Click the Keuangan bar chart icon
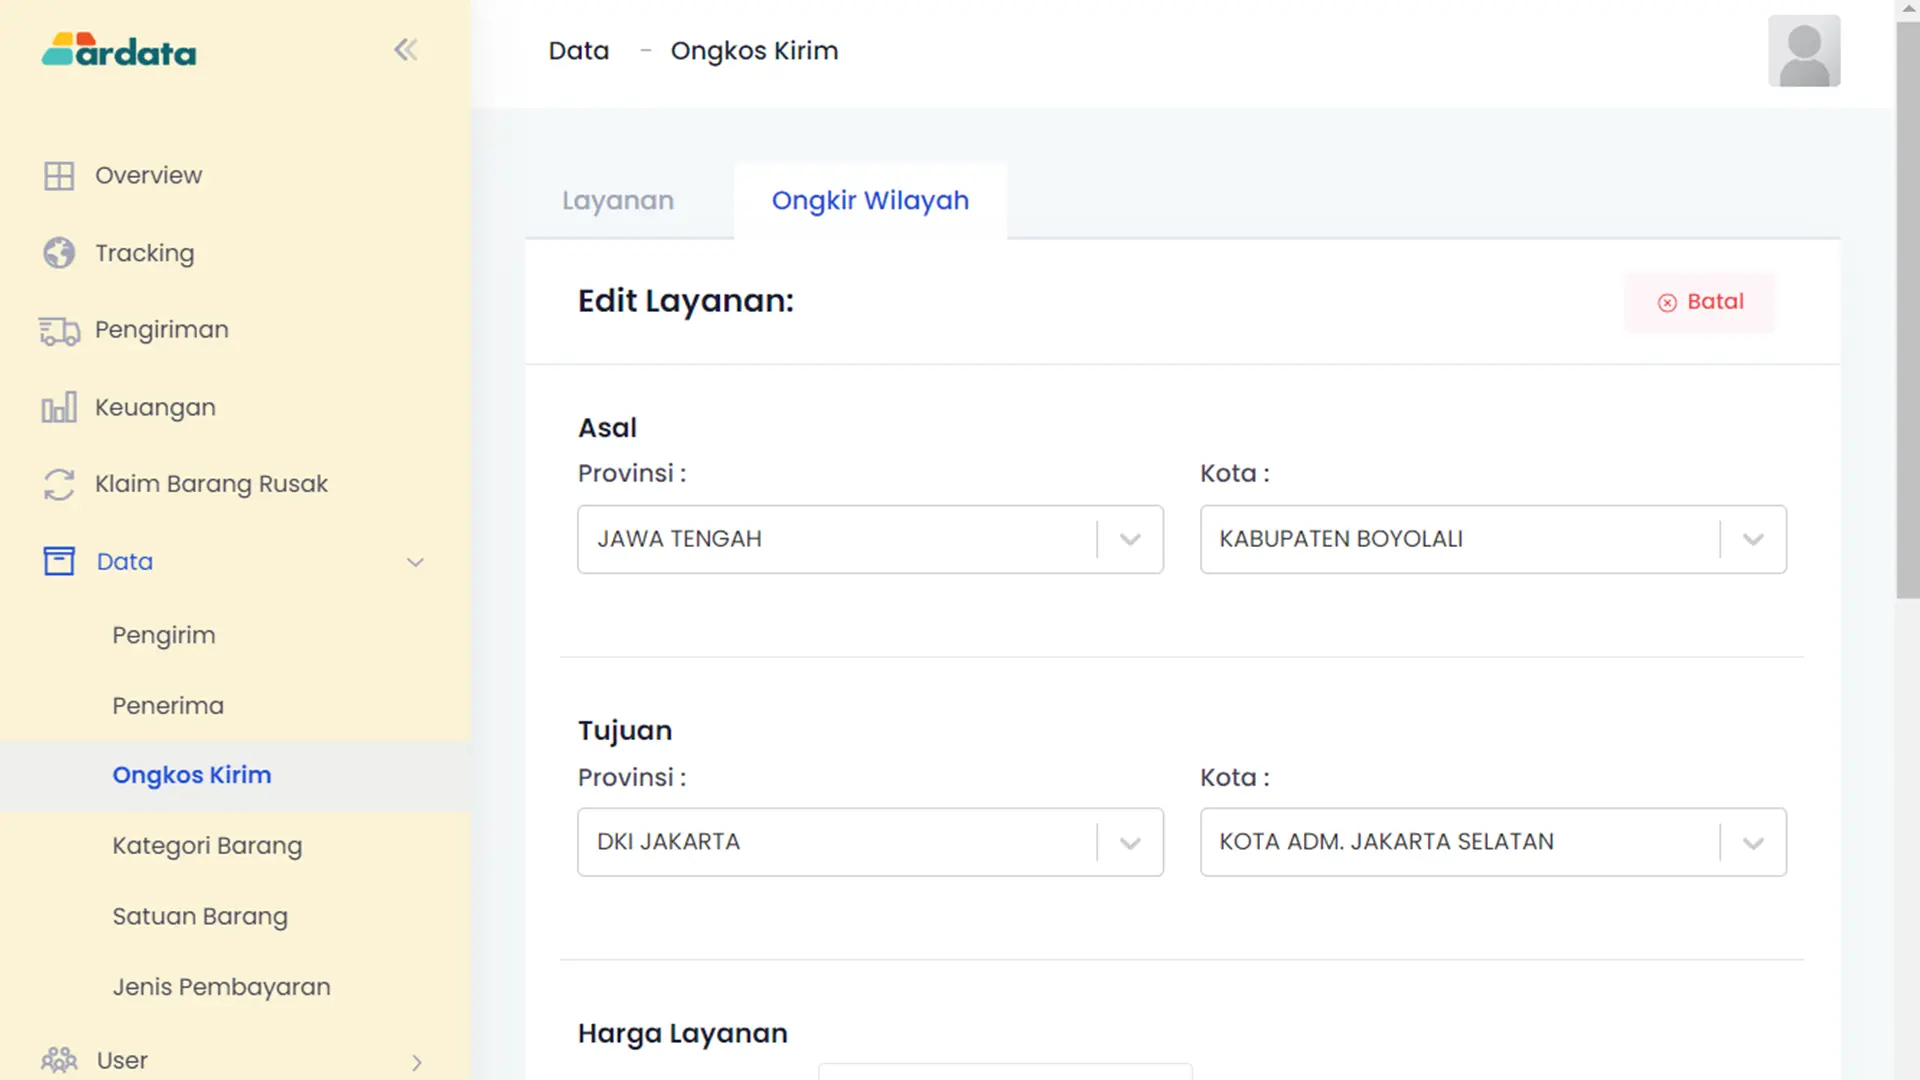This screenshot has height=1080, width=1920. click(59, 408)
